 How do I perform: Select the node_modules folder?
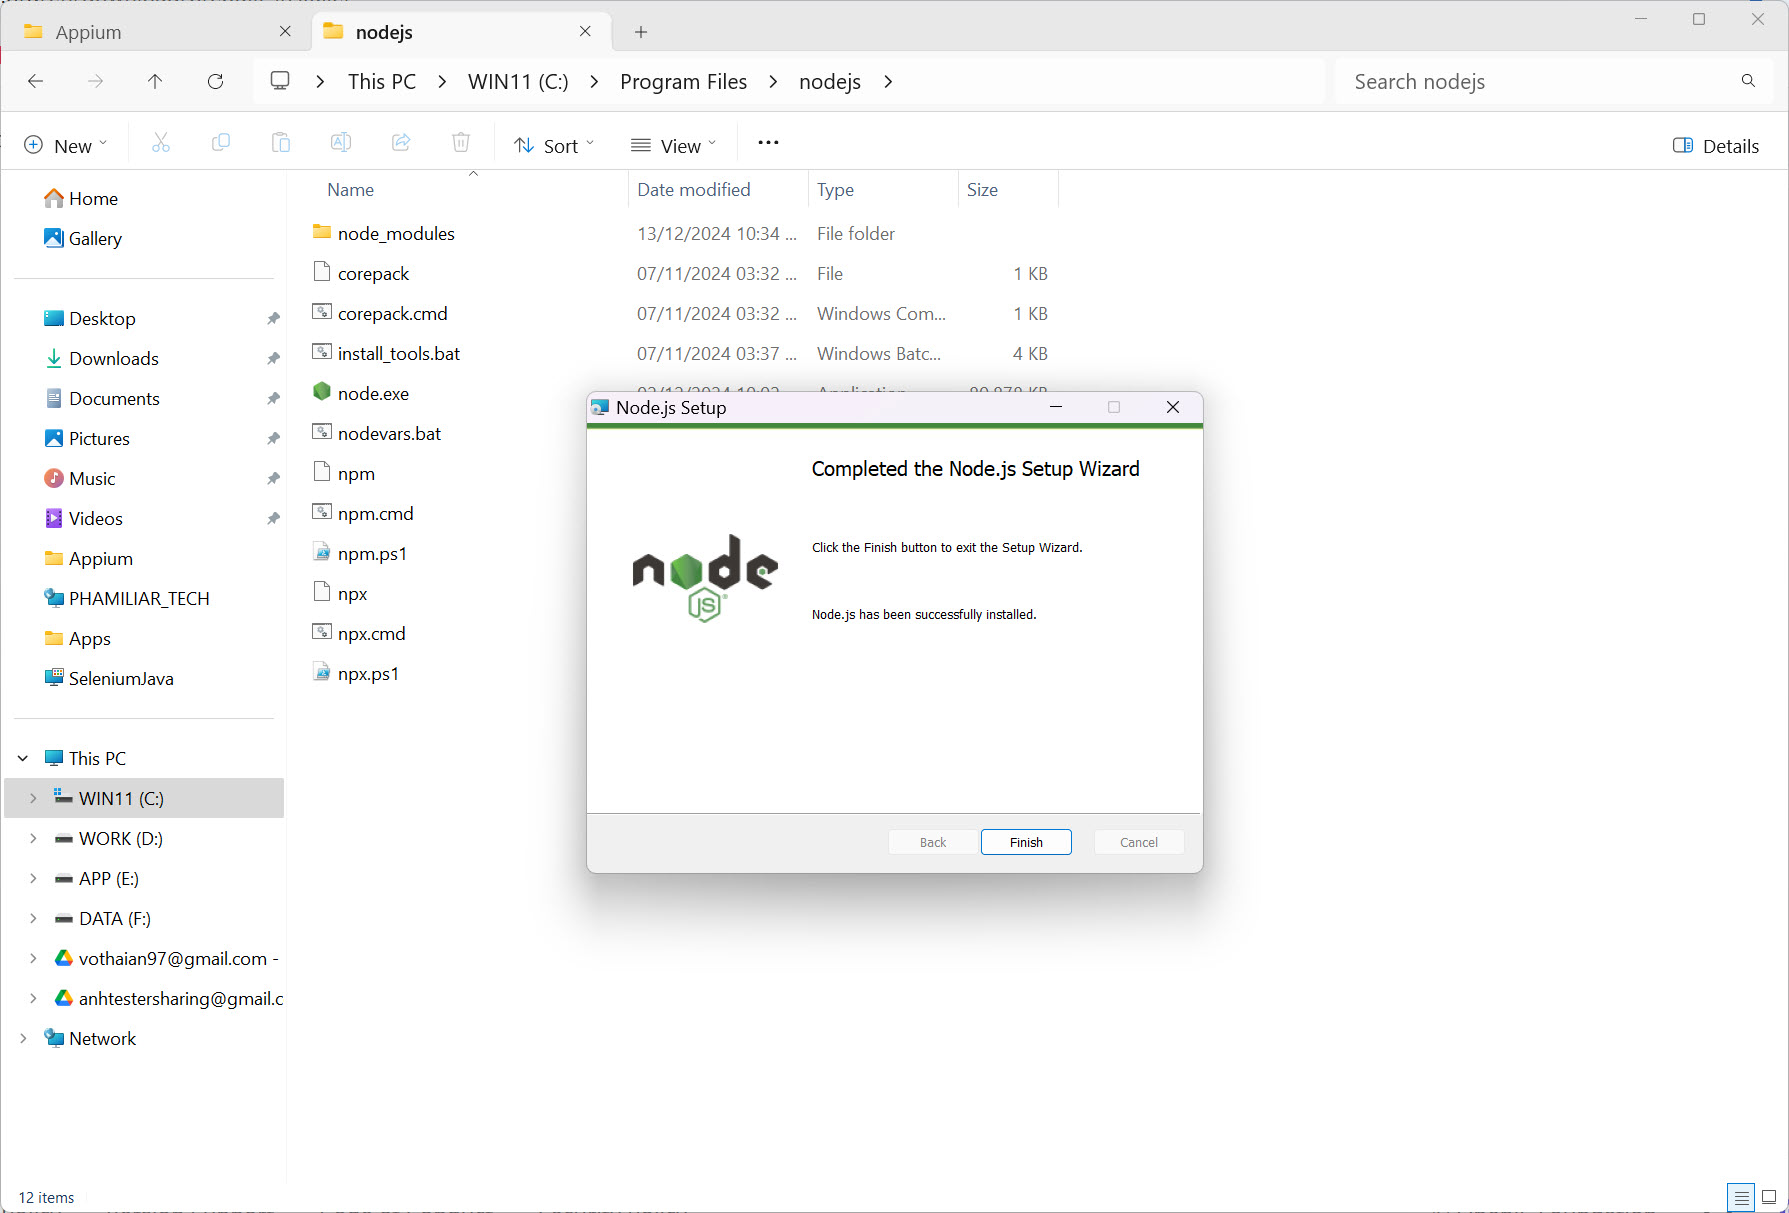[x=396, y=234]
